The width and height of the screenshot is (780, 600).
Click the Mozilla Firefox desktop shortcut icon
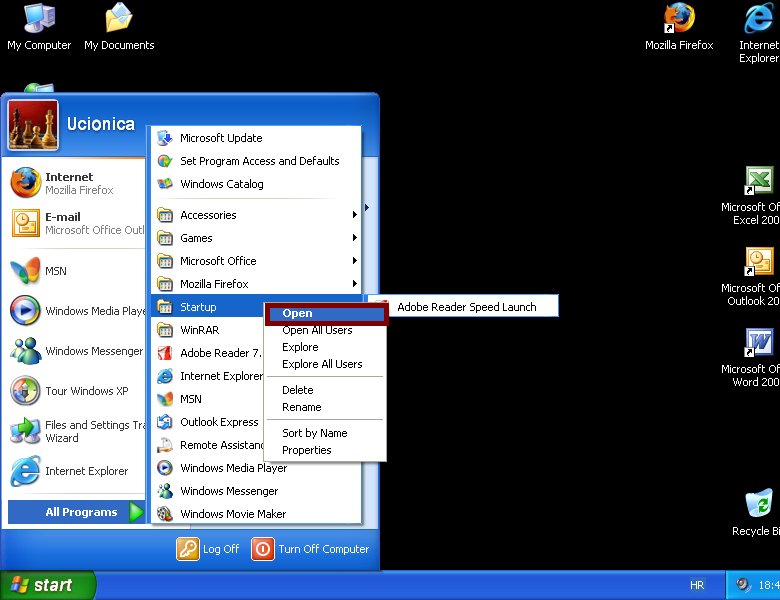(x=679, y=27)
